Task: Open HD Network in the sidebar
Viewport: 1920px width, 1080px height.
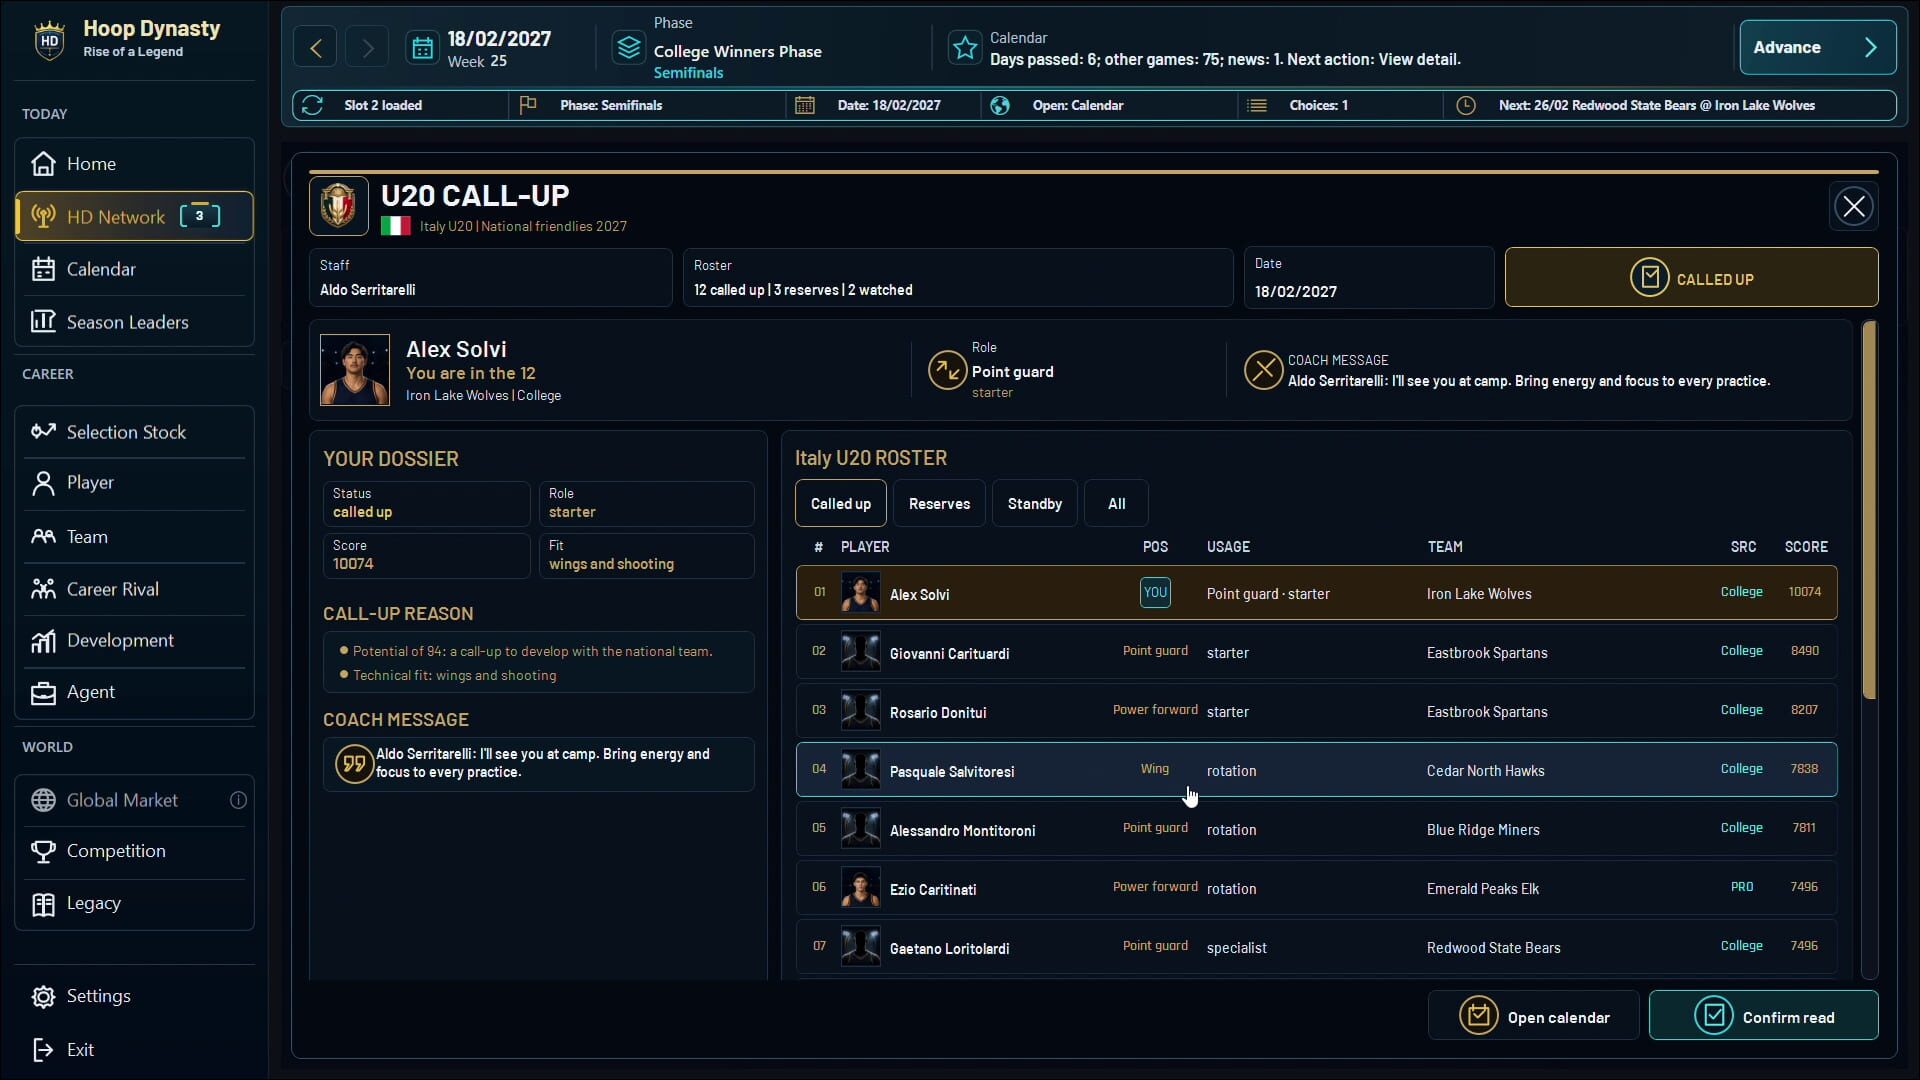Action: coord(135,216)
